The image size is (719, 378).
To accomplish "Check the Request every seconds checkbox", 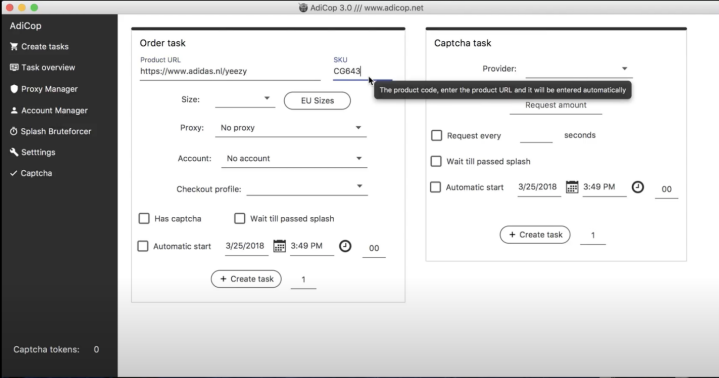I will point(437,135).
